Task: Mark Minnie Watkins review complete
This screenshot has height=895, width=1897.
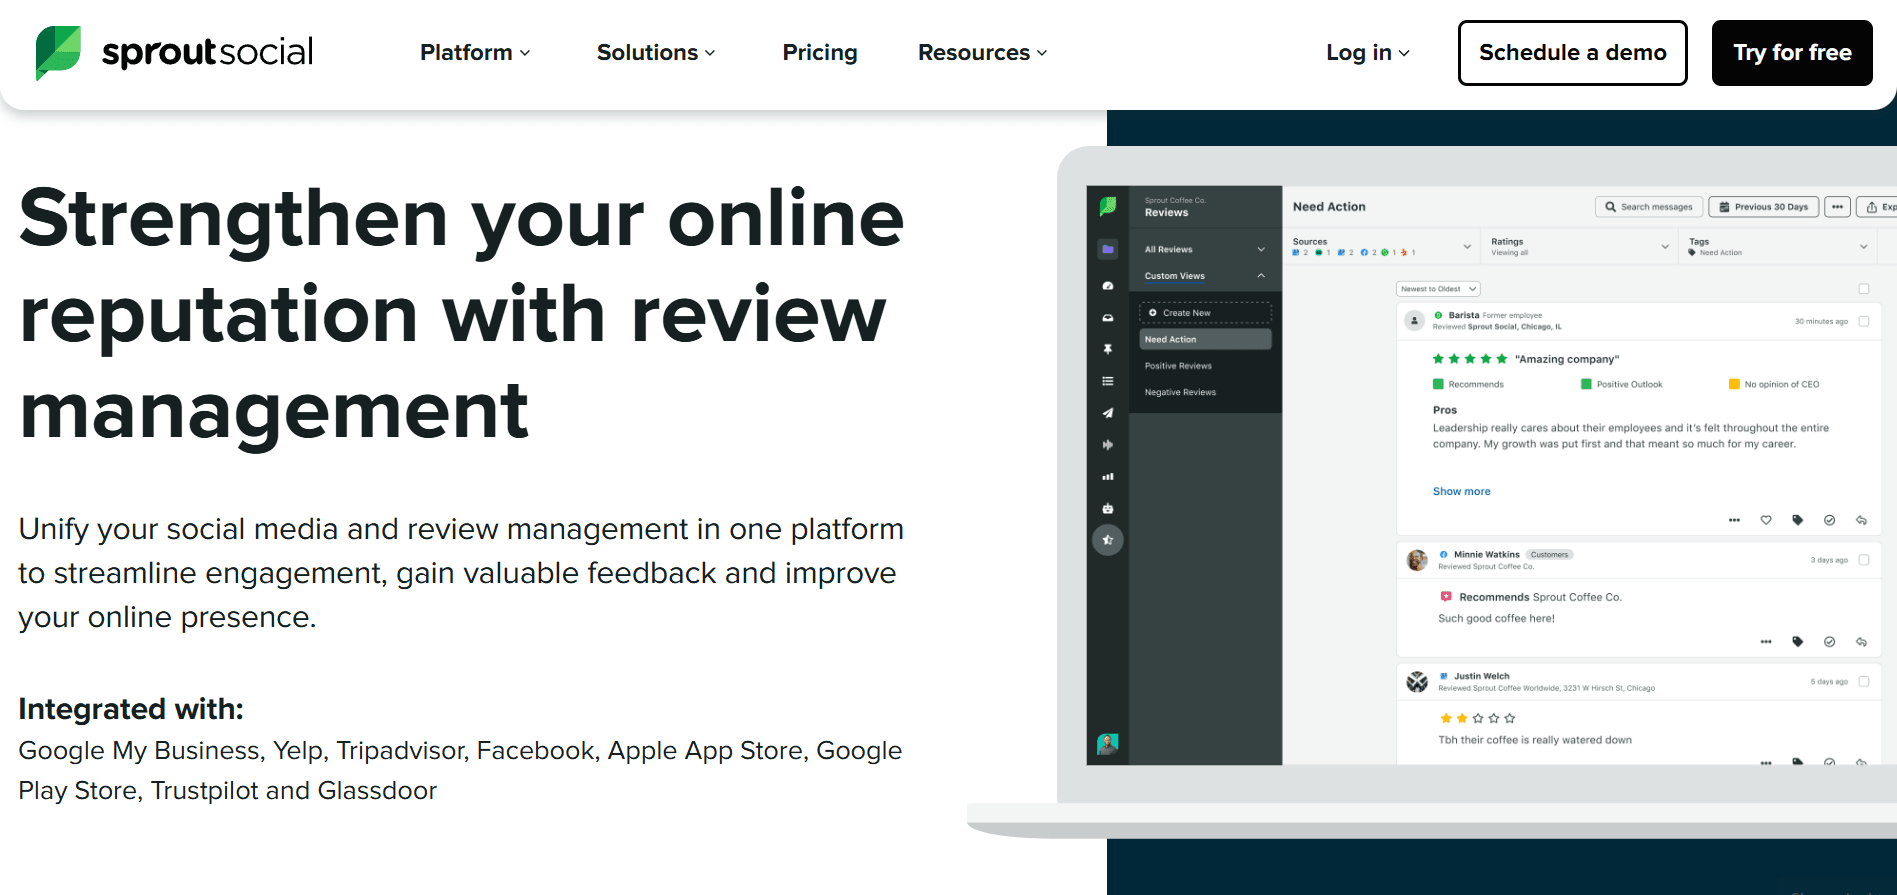Action: 1829,642
